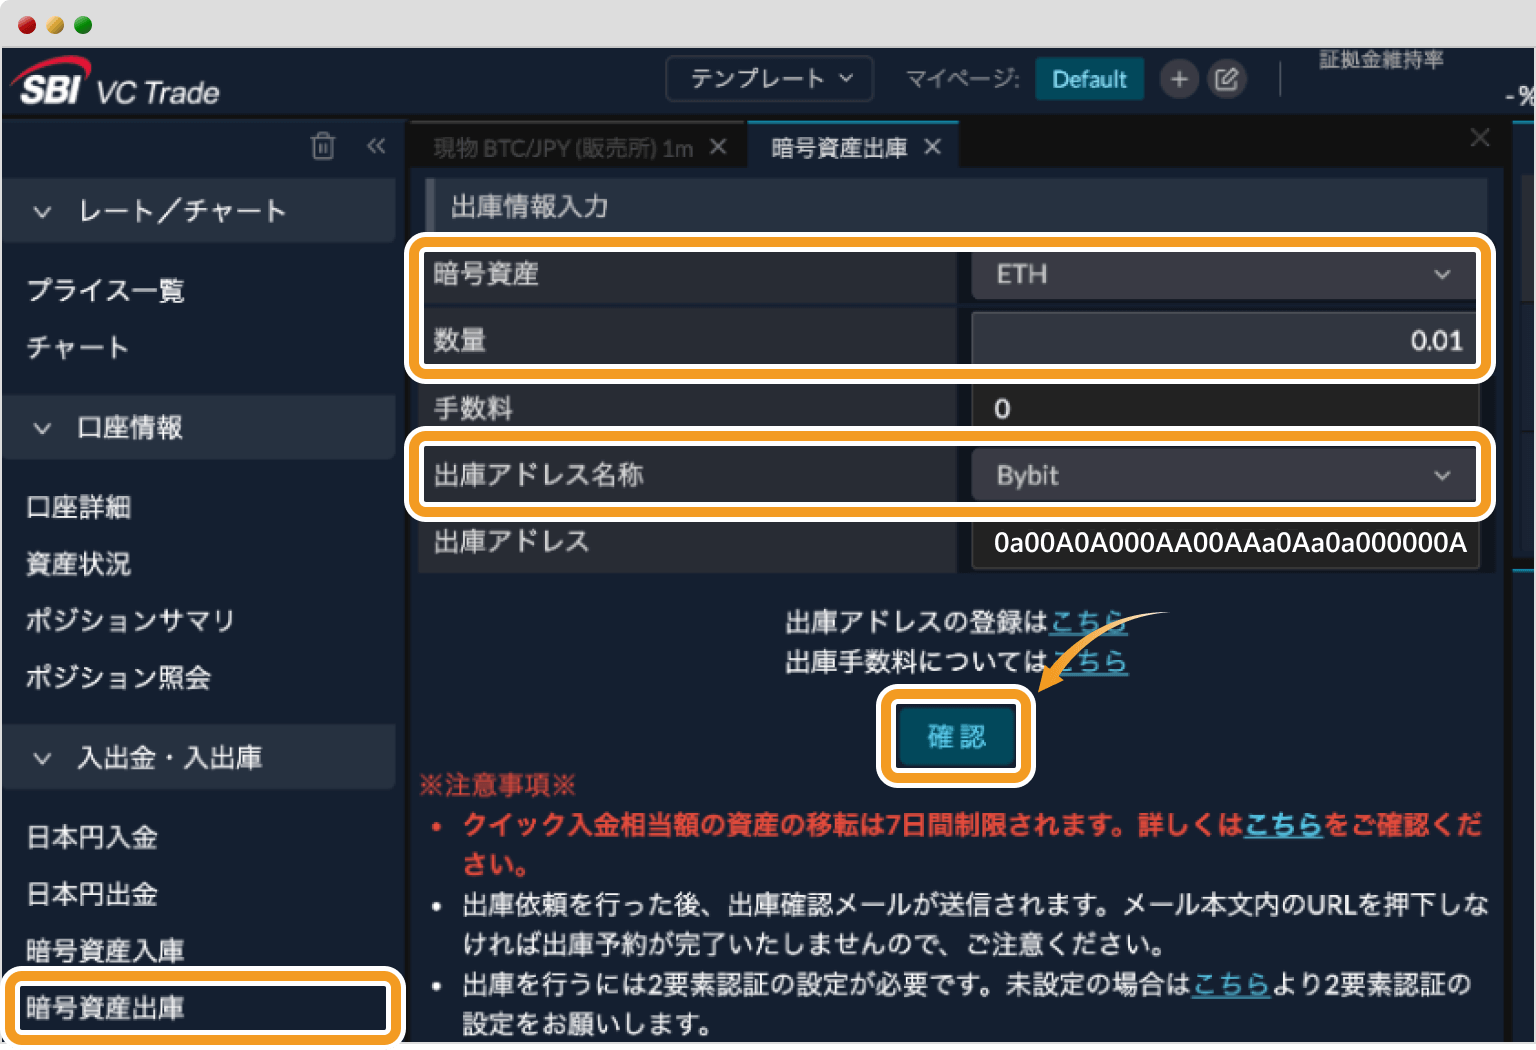Viewport: 1536px width, 1050px height.
Task: Click the red macOS window button
Action: [x=27, y=25]
